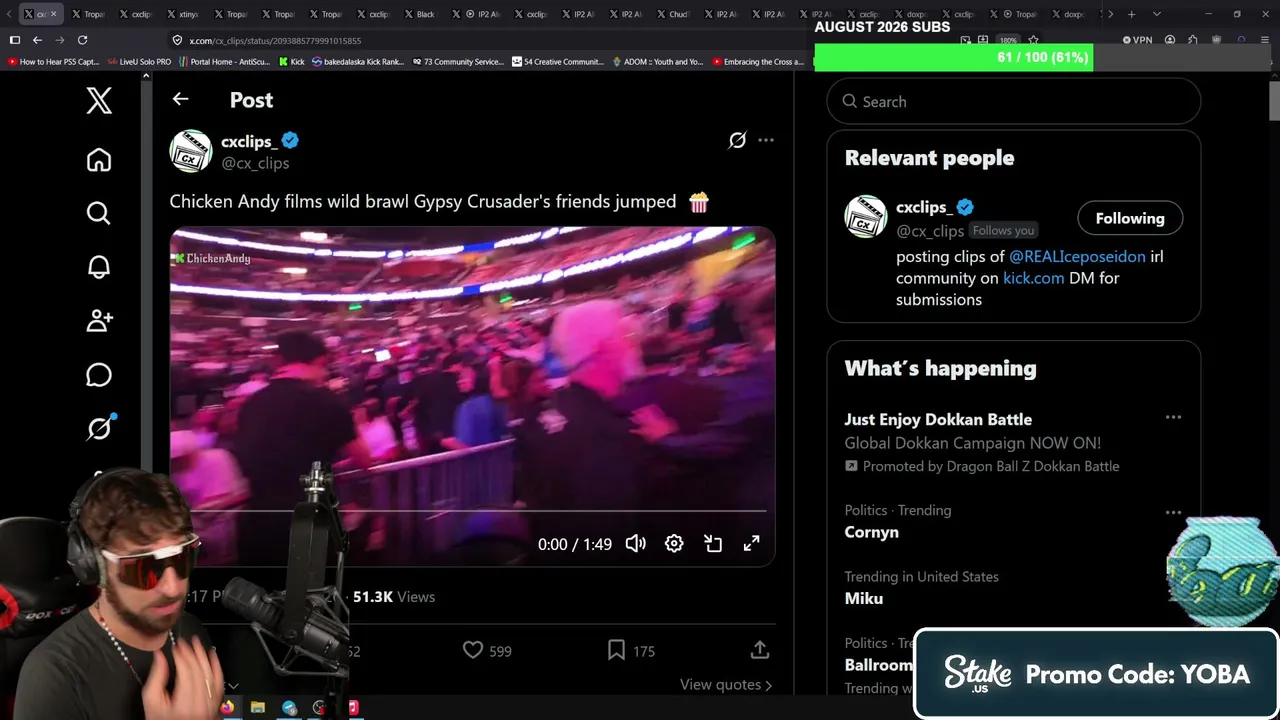Open the Kick bookmark
This screenshot has width=1280, height=720.
(291, 62)
